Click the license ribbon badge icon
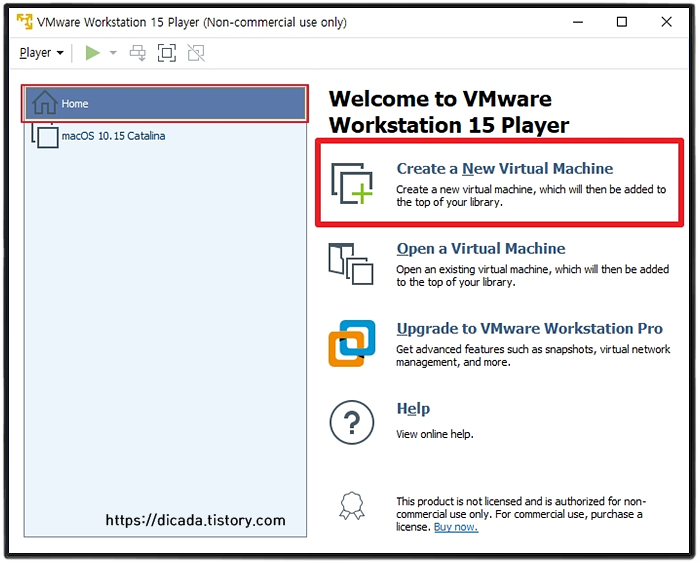This screenshot has width=700, height=563. tap(352, 506)
